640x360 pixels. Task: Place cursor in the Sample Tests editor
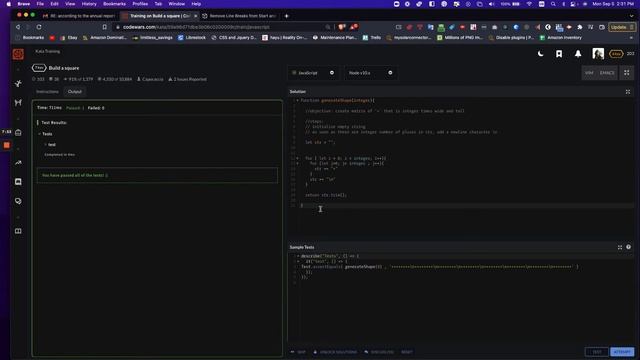[461, 298]
